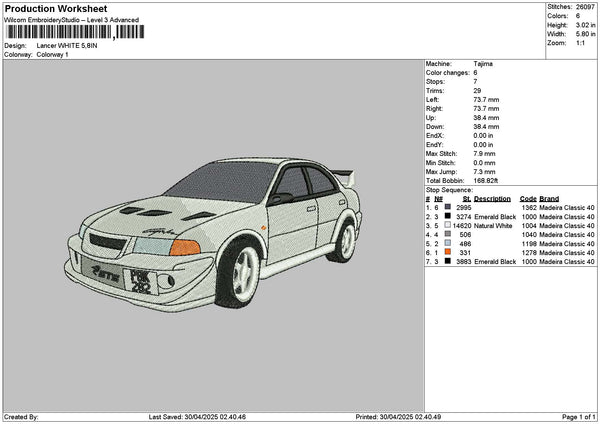Click the Production Worksheet title
The width and height of the screenshot is (600, 424).
pos(55,8)
